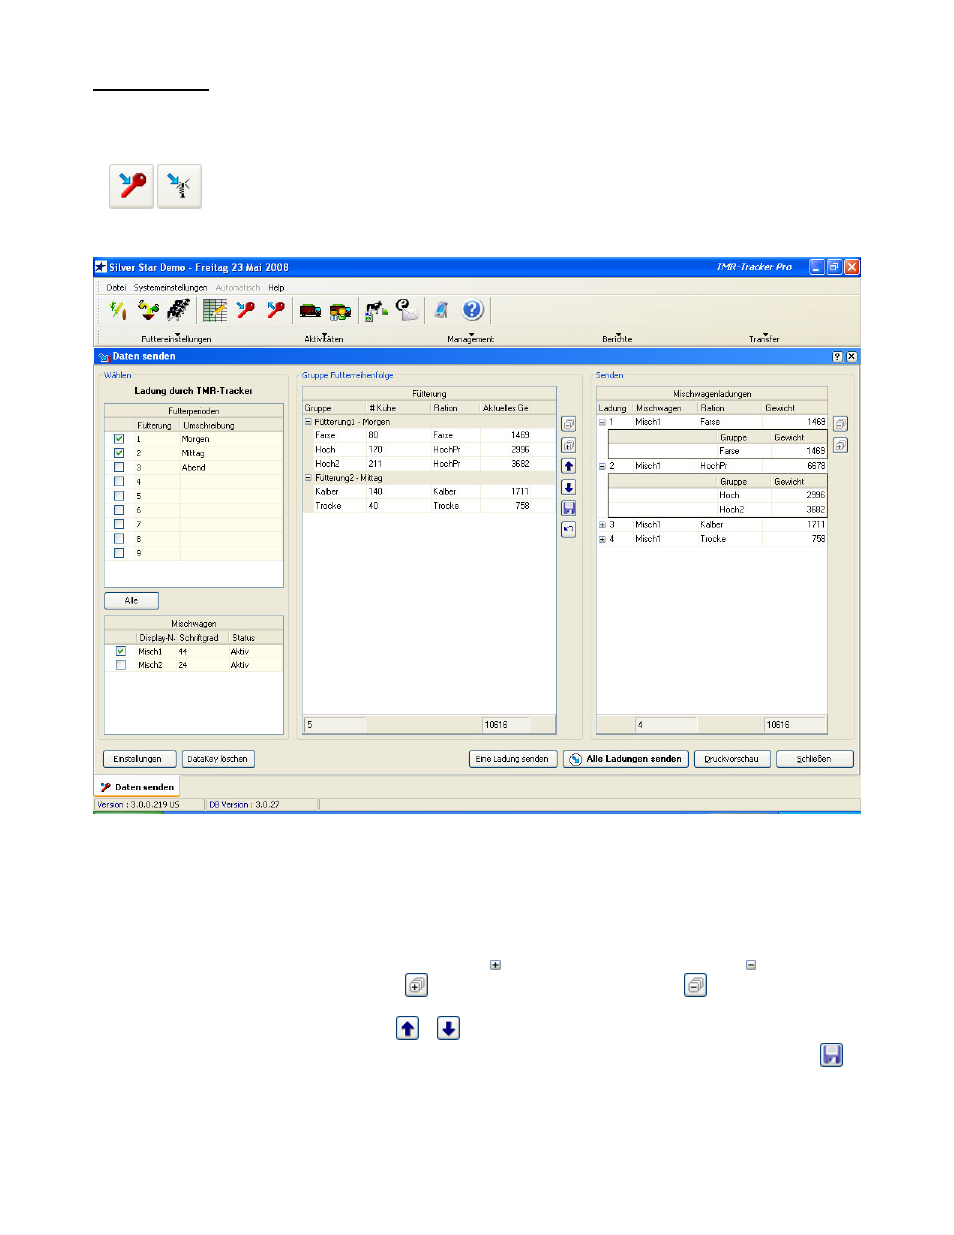
Task: Click the handheld PDA toolbar icon
Action: tap(441, 310)
